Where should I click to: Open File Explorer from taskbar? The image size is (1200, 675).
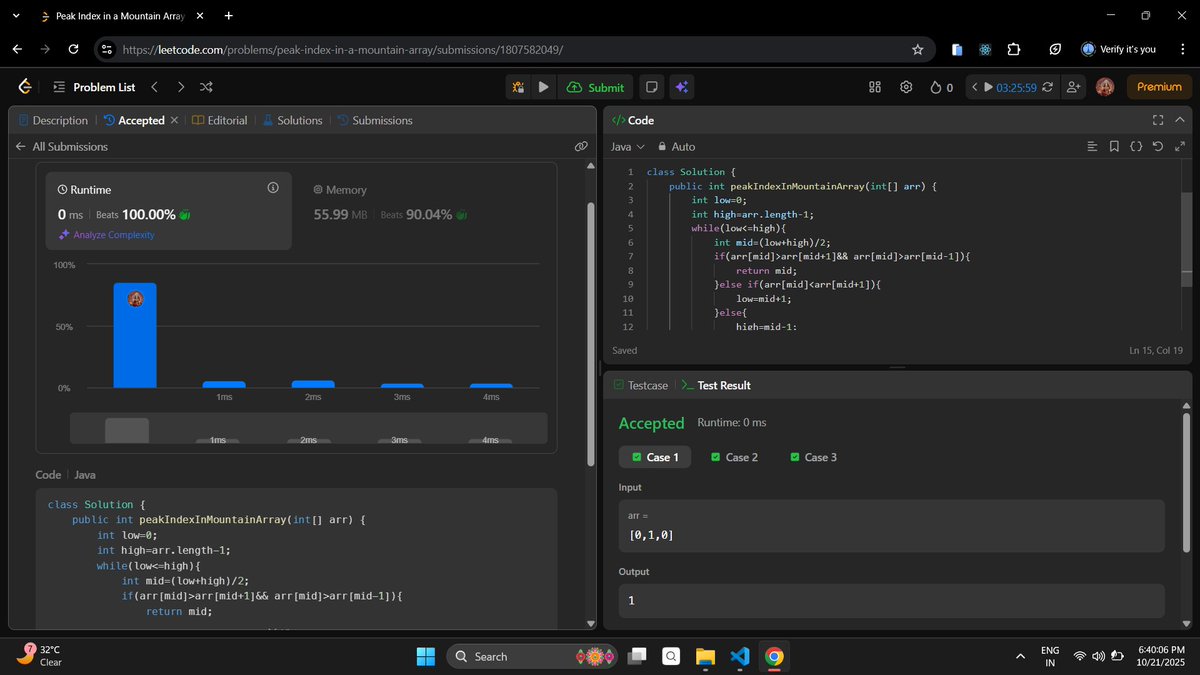click(x=706, y=656)
